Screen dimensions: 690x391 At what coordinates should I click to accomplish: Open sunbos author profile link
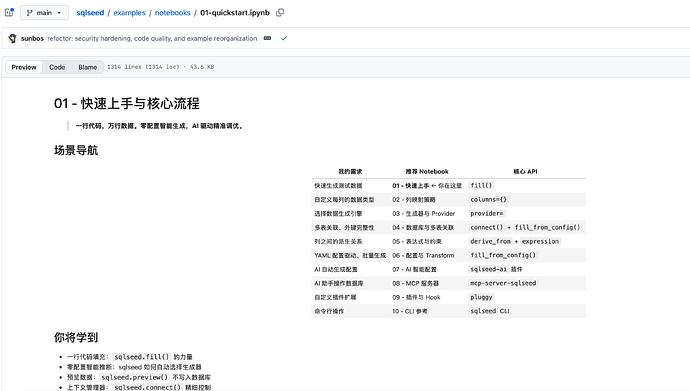(x=33, y=38)
